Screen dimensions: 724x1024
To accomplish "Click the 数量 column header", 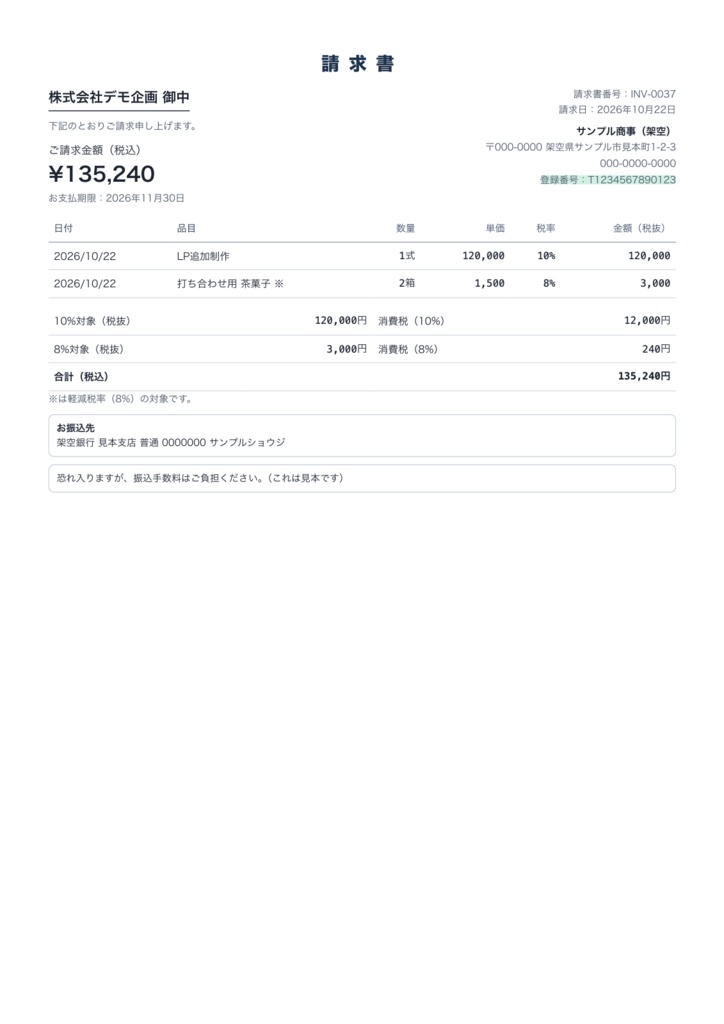I will (x=405, y=228).
